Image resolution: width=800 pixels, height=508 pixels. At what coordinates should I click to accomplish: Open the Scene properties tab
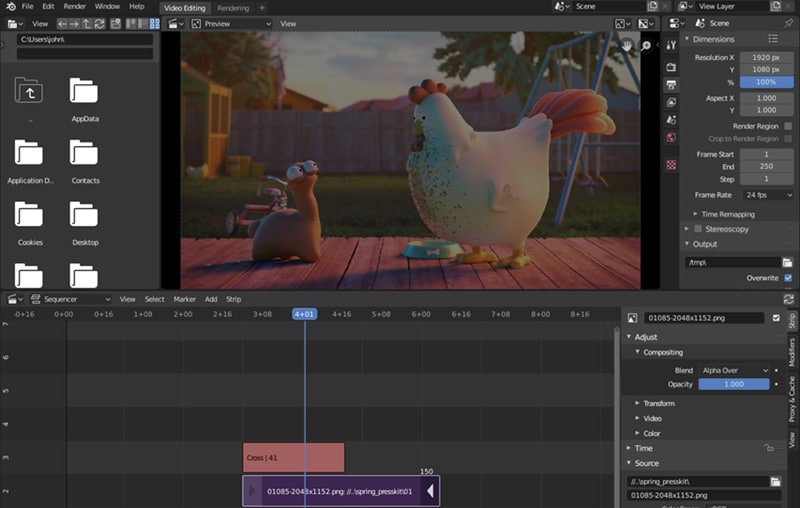(671, 120)
